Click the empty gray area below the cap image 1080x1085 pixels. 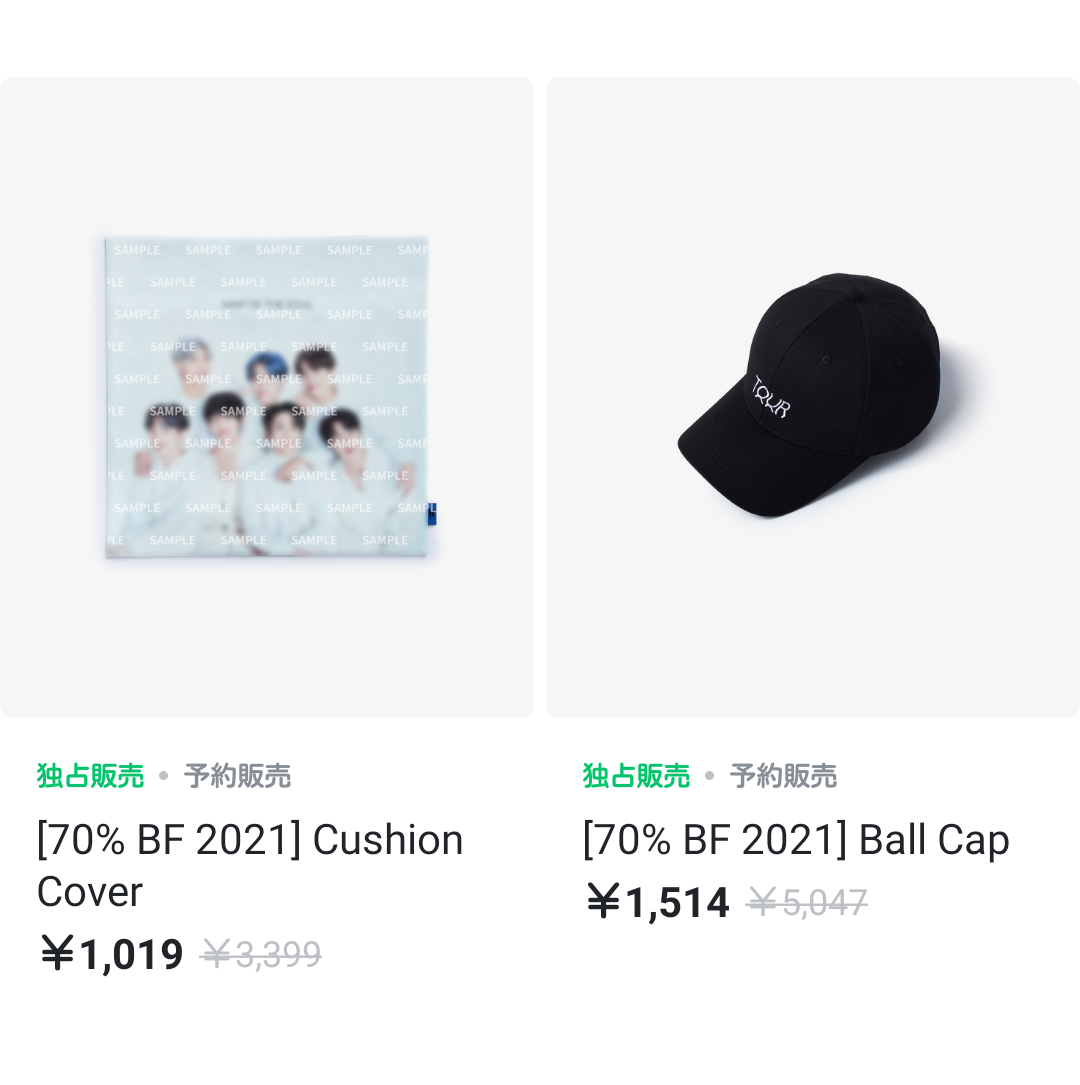[x=812, y=640]
